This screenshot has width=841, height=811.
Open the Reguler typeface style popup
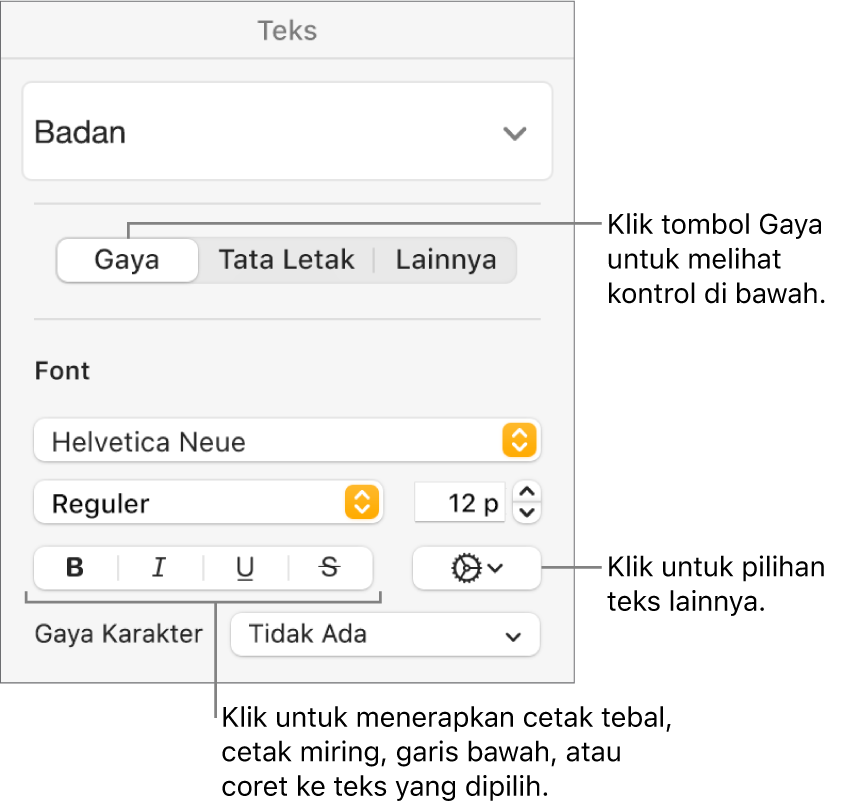208,503
